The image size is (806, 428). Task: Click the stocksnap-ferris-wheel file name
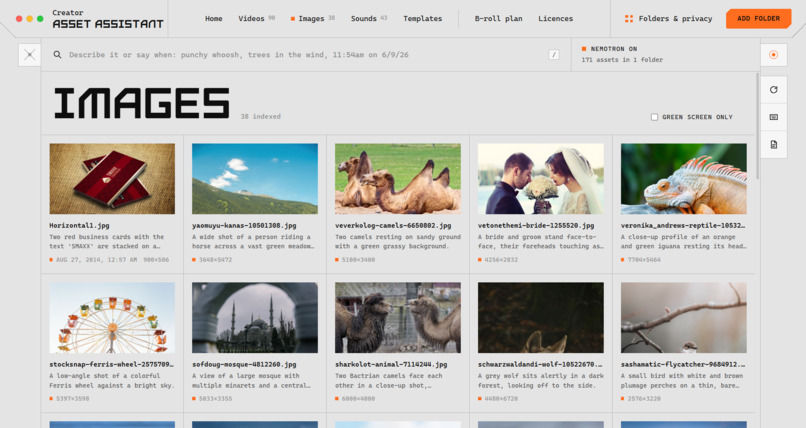[112, 364]
